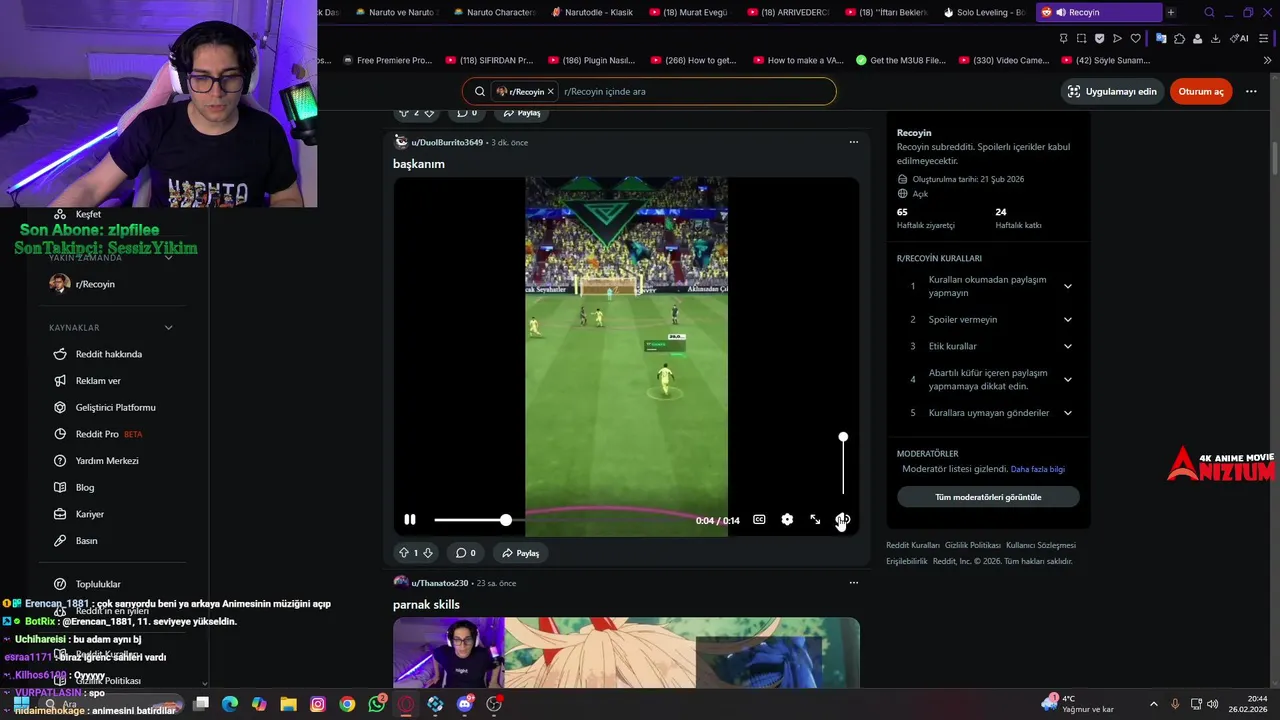Image resolution: width=1280 pixels, height=720 pixels.
Task: Open user profile u/DuolBurrito3649
Action: (x=447, y=142)
